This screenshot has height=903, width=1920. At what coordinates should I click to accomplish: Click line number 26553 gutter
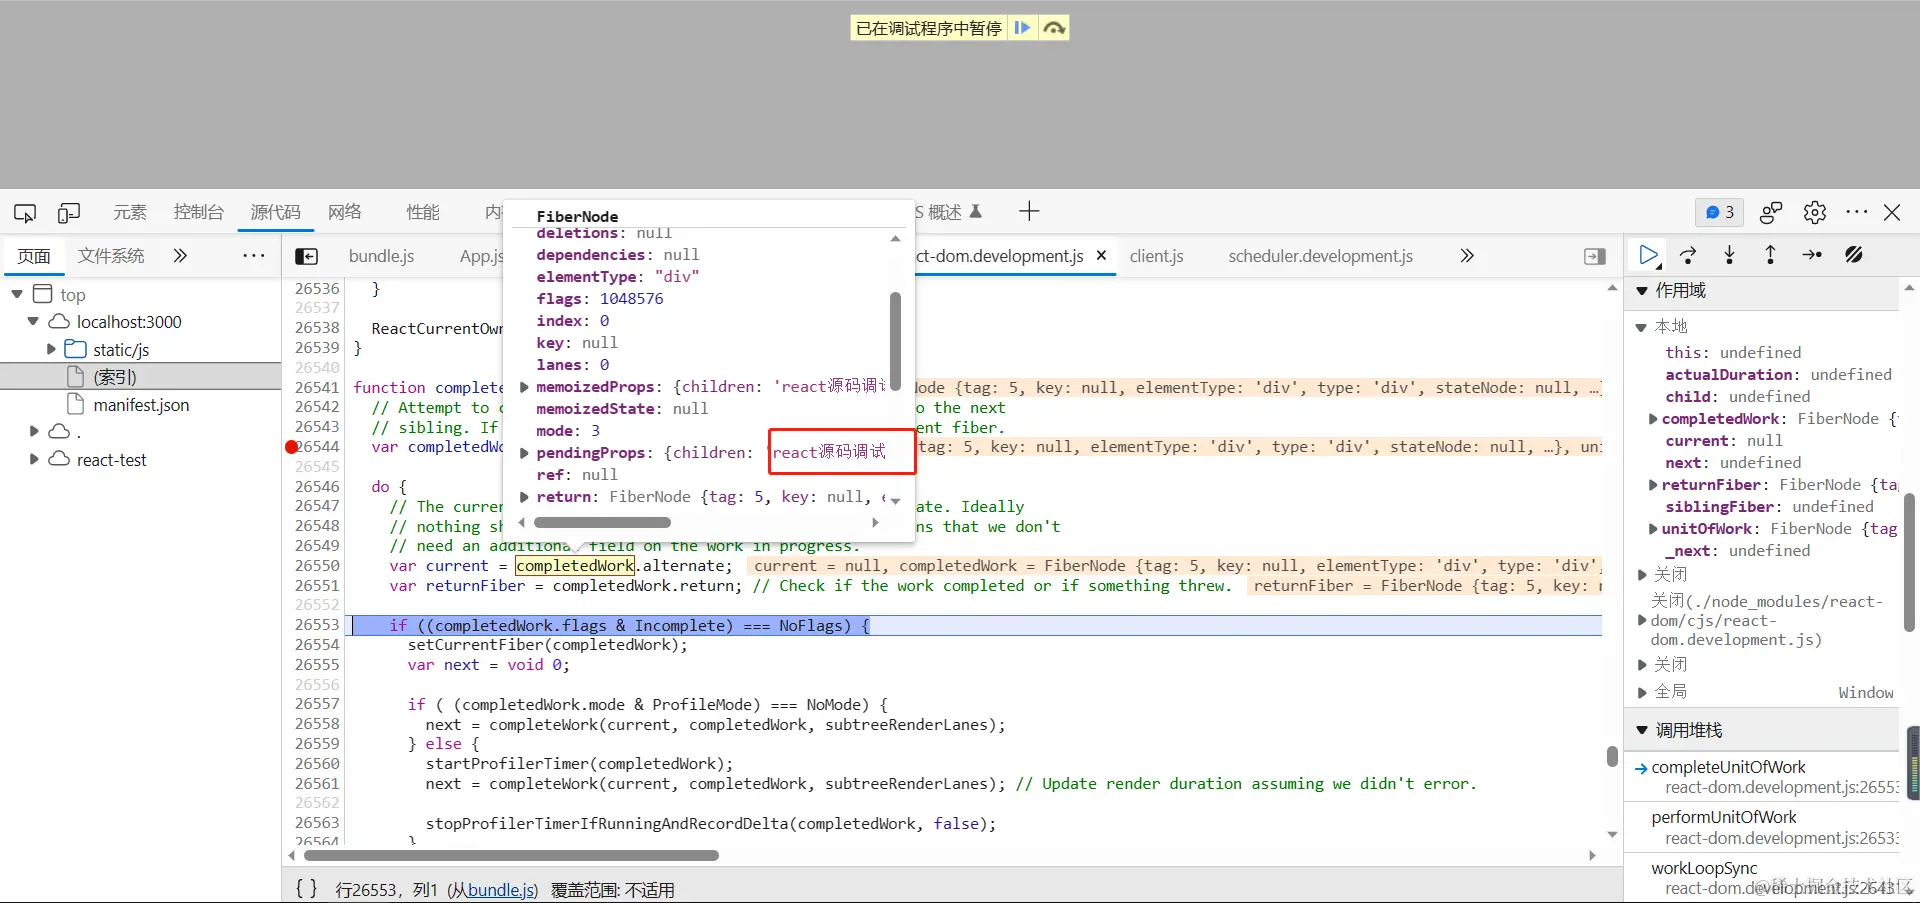317,625
